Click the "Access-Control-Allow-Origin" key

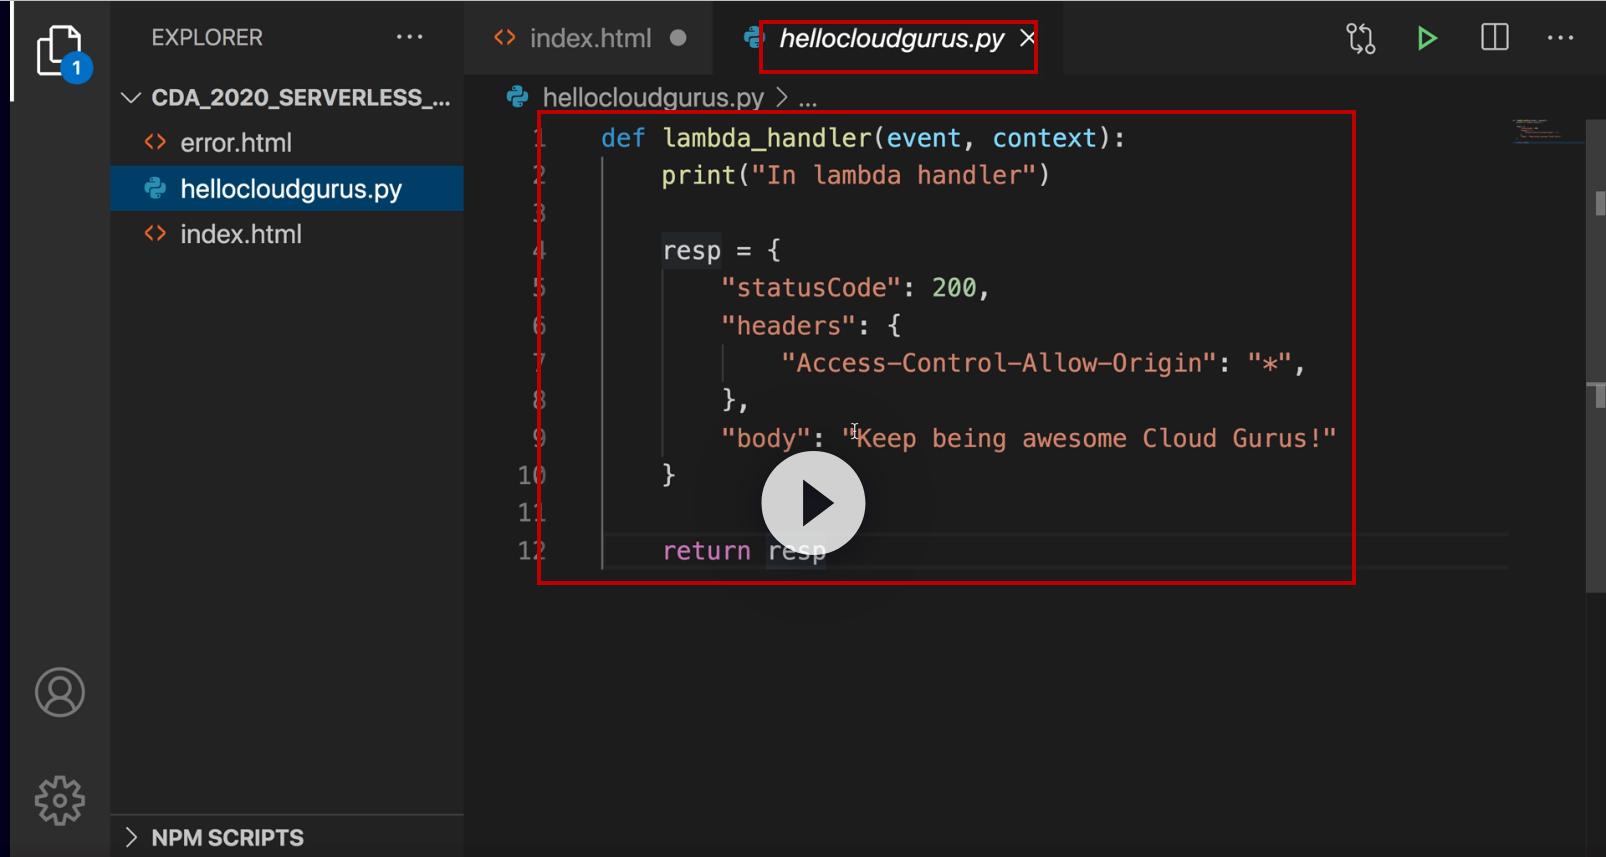click(999, 363)
